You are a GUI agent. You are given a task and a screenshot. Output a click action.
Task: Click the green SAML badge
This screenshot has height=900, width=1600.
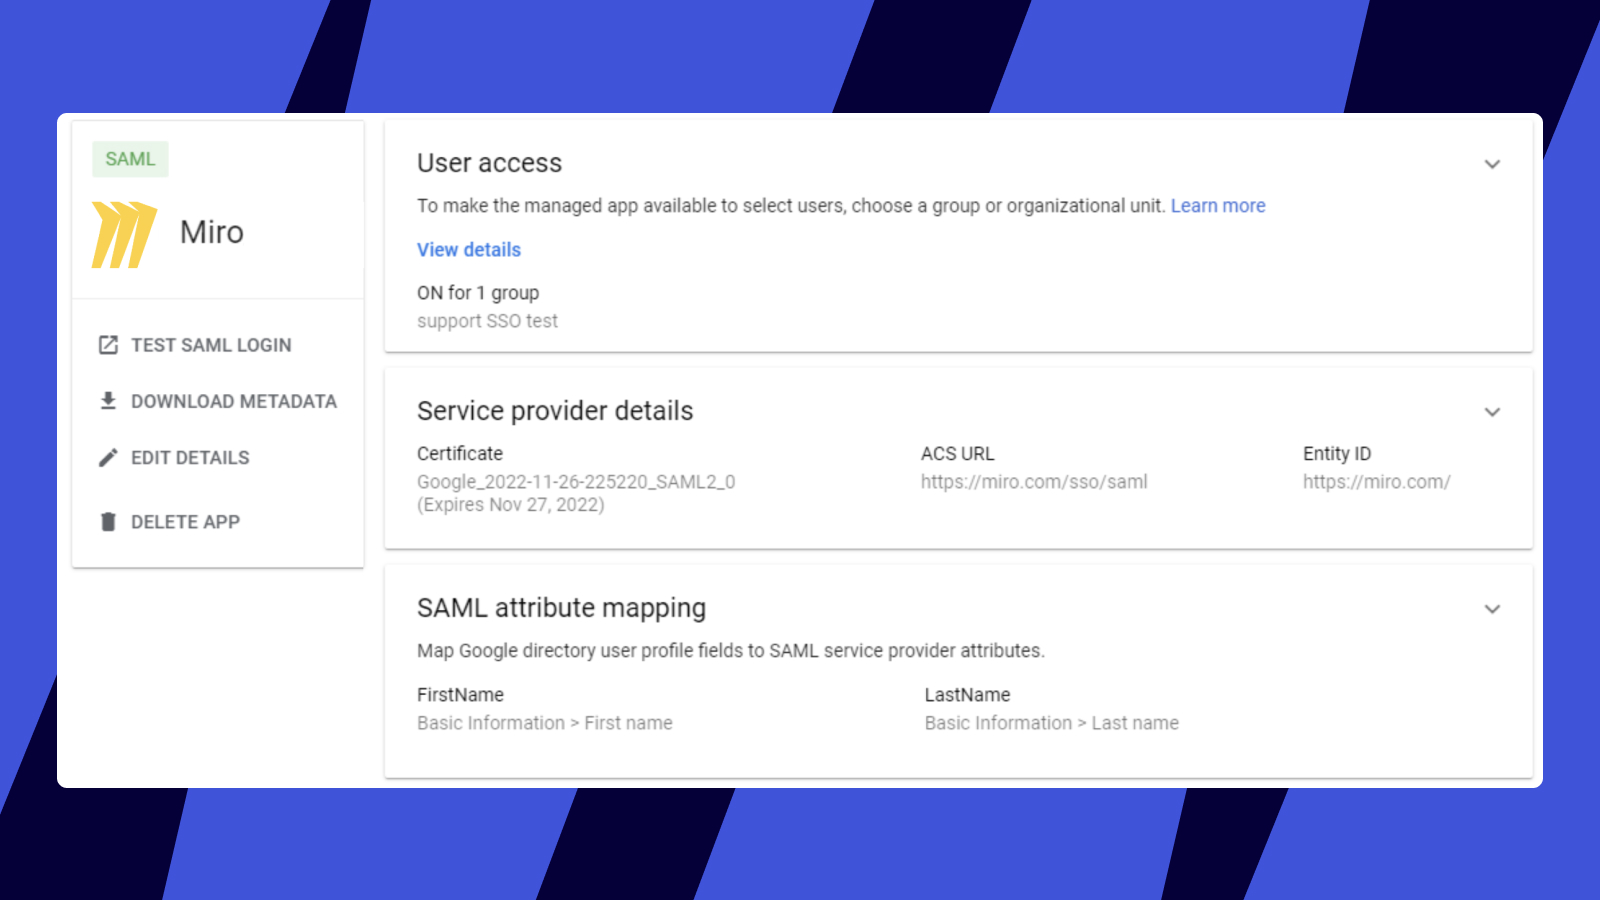(130, 159)
